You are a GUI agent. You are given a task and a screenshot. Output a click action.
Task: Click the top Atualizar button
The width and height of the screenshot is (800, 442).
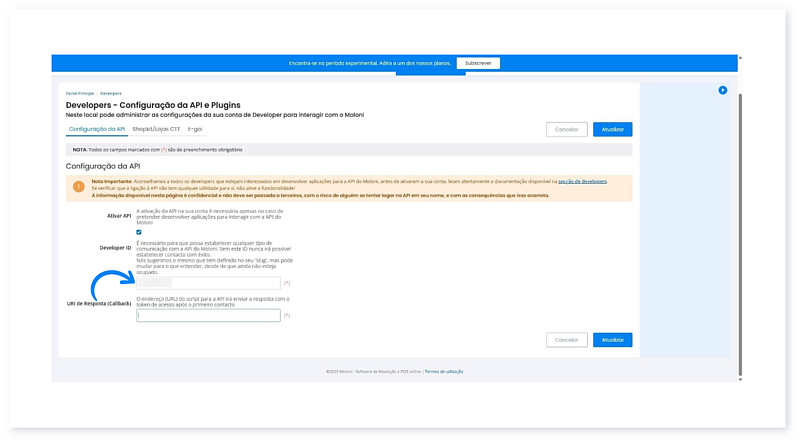tap(612, 129)
